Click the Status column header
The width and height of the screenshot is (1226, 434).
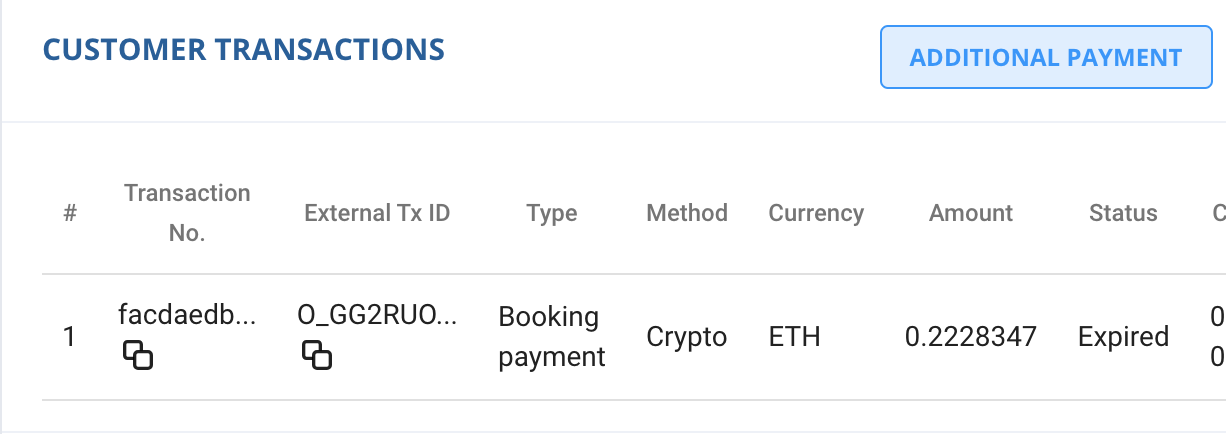click(1123, 213)
